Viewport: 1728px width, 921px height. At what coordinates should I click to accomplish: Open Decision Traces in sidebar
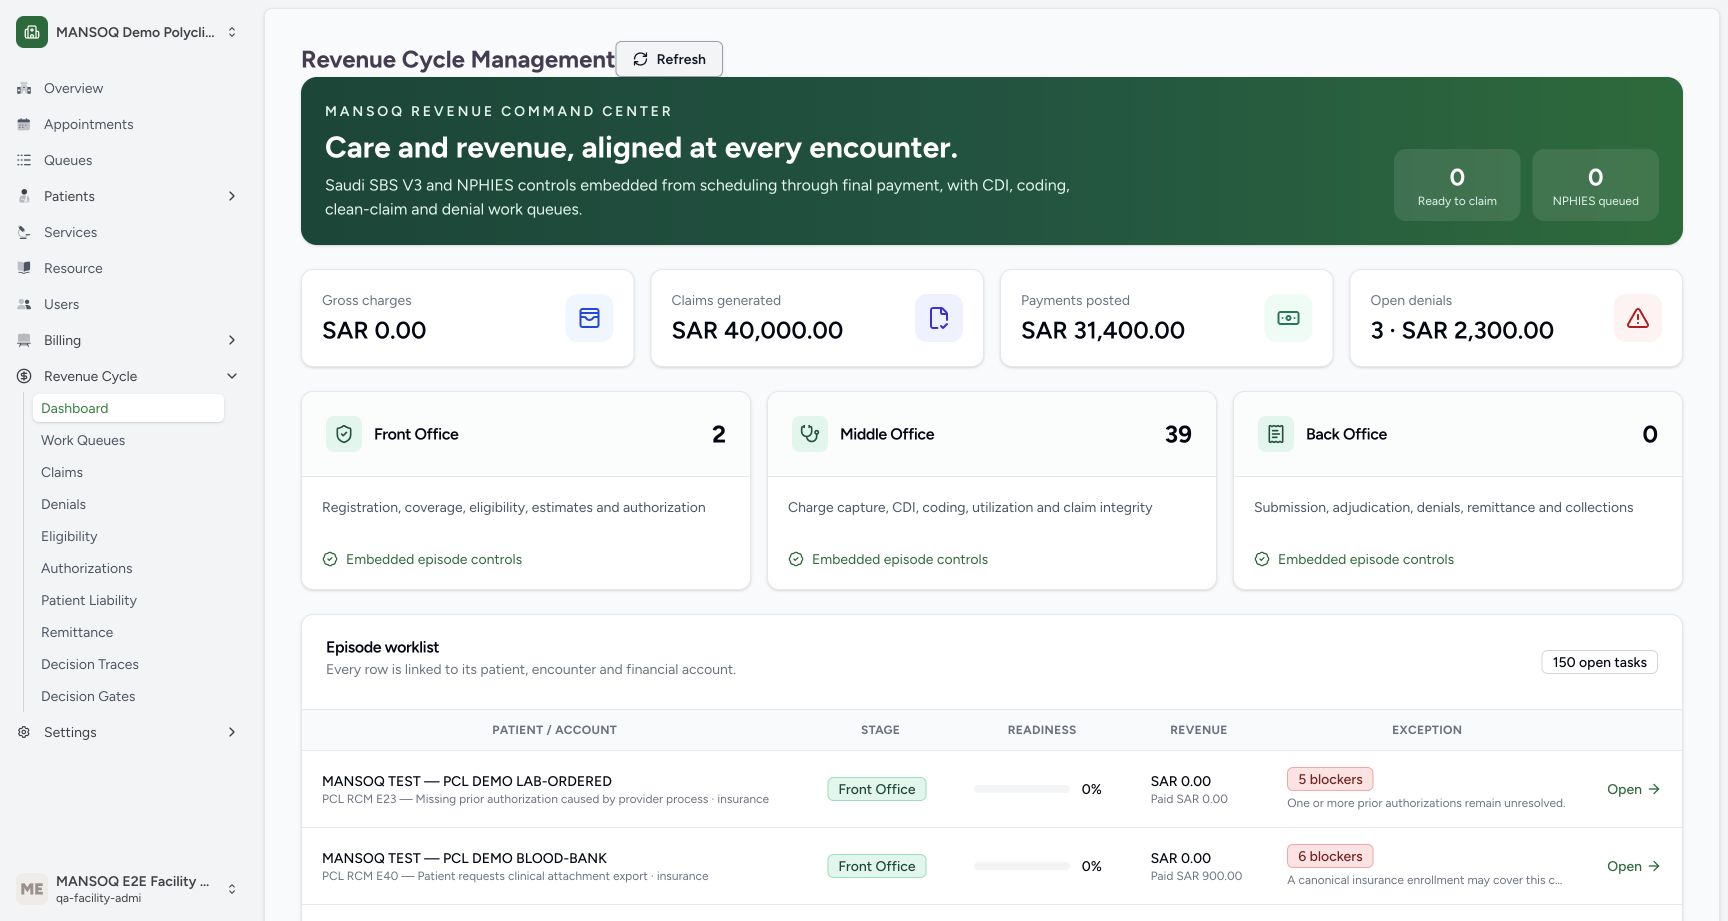[x=128, y=664]
